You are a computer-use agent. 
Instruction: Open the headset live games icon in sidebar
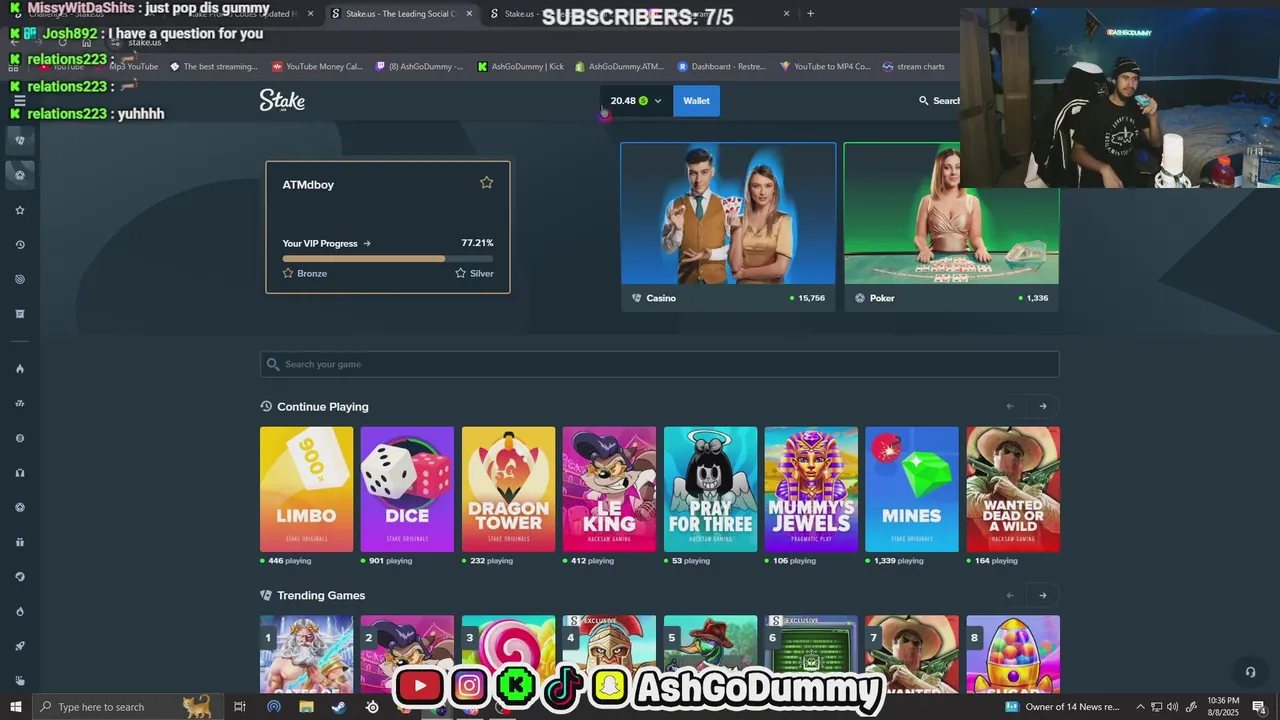pyautogui.click(x=19, y=473)
